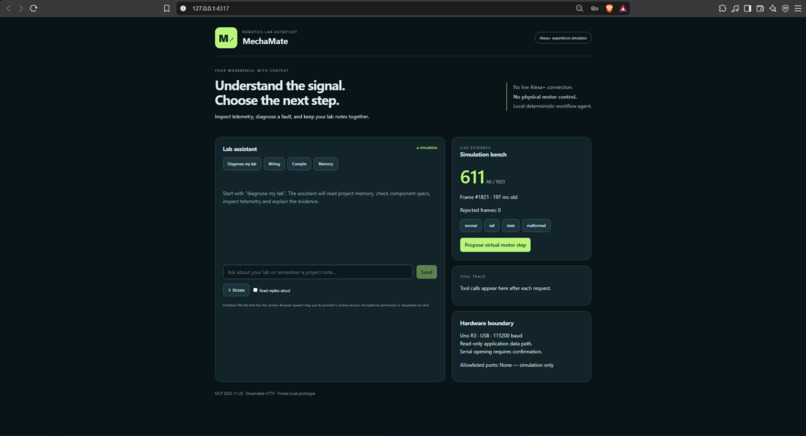The image size is (806, 436).
Task: Open the zoom magnifier icon in the address bar
Action: (x=579, y=8)
